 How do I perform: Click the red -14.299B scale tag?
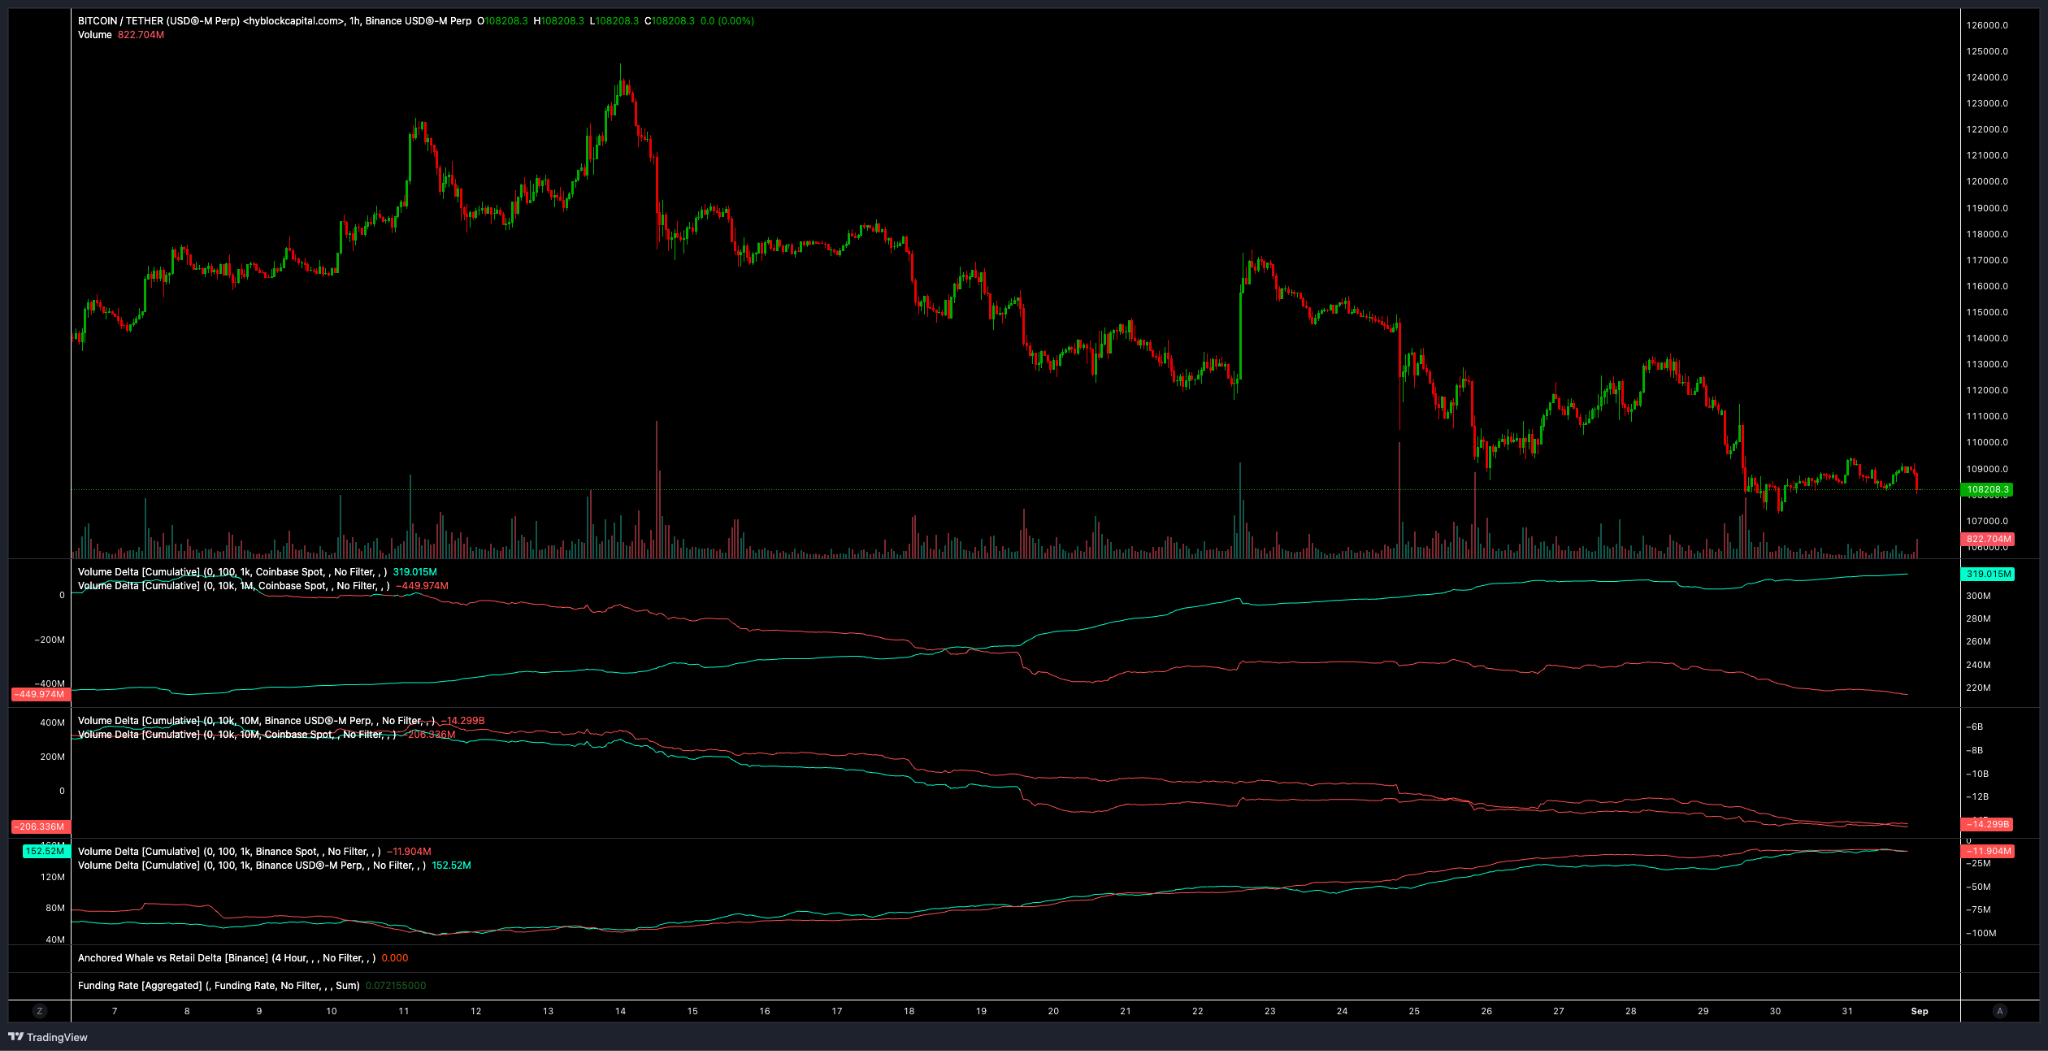click(x=1985, y=824)
